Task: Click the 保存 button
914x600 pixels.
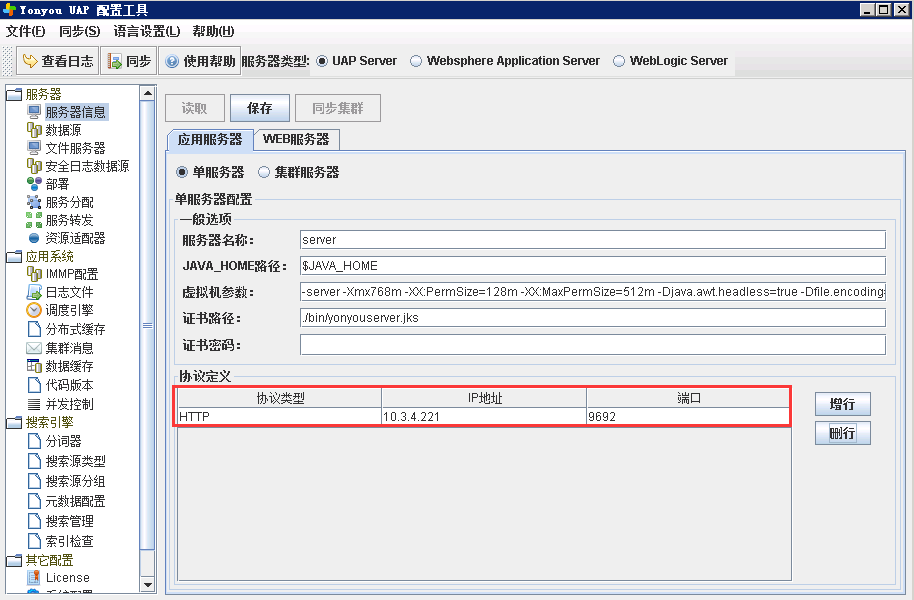Action: click(x=259, y=108)
